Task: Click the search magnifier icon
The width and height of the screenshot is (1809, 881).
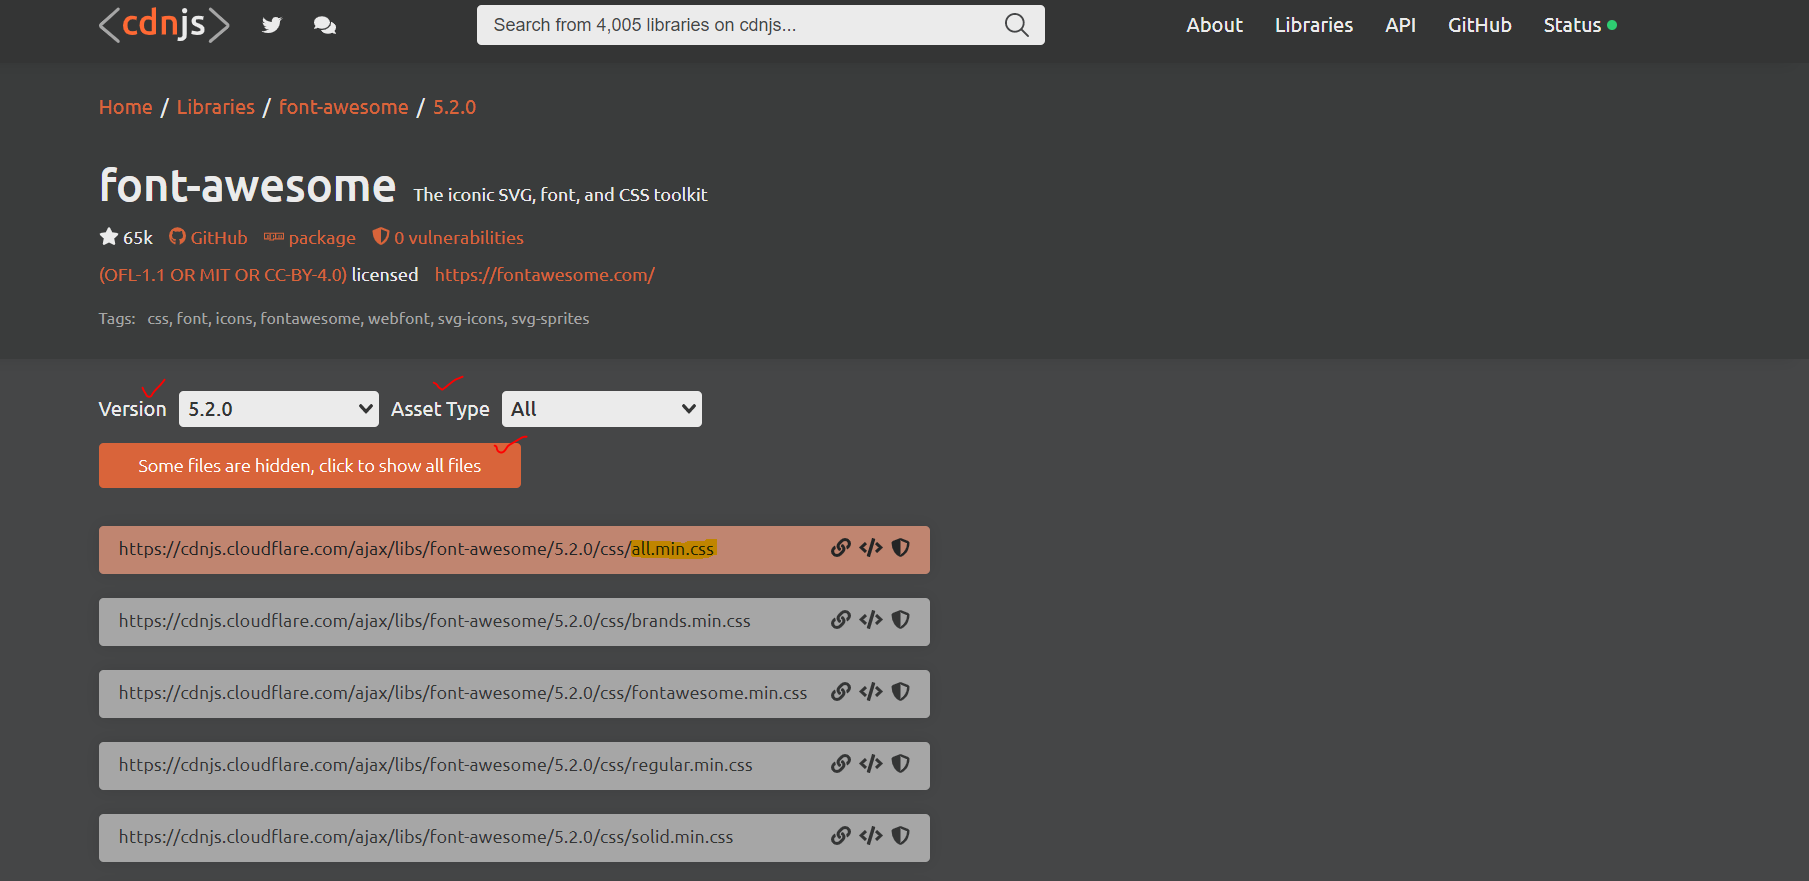Action: pyautogui.click(x=1016, y=25)
